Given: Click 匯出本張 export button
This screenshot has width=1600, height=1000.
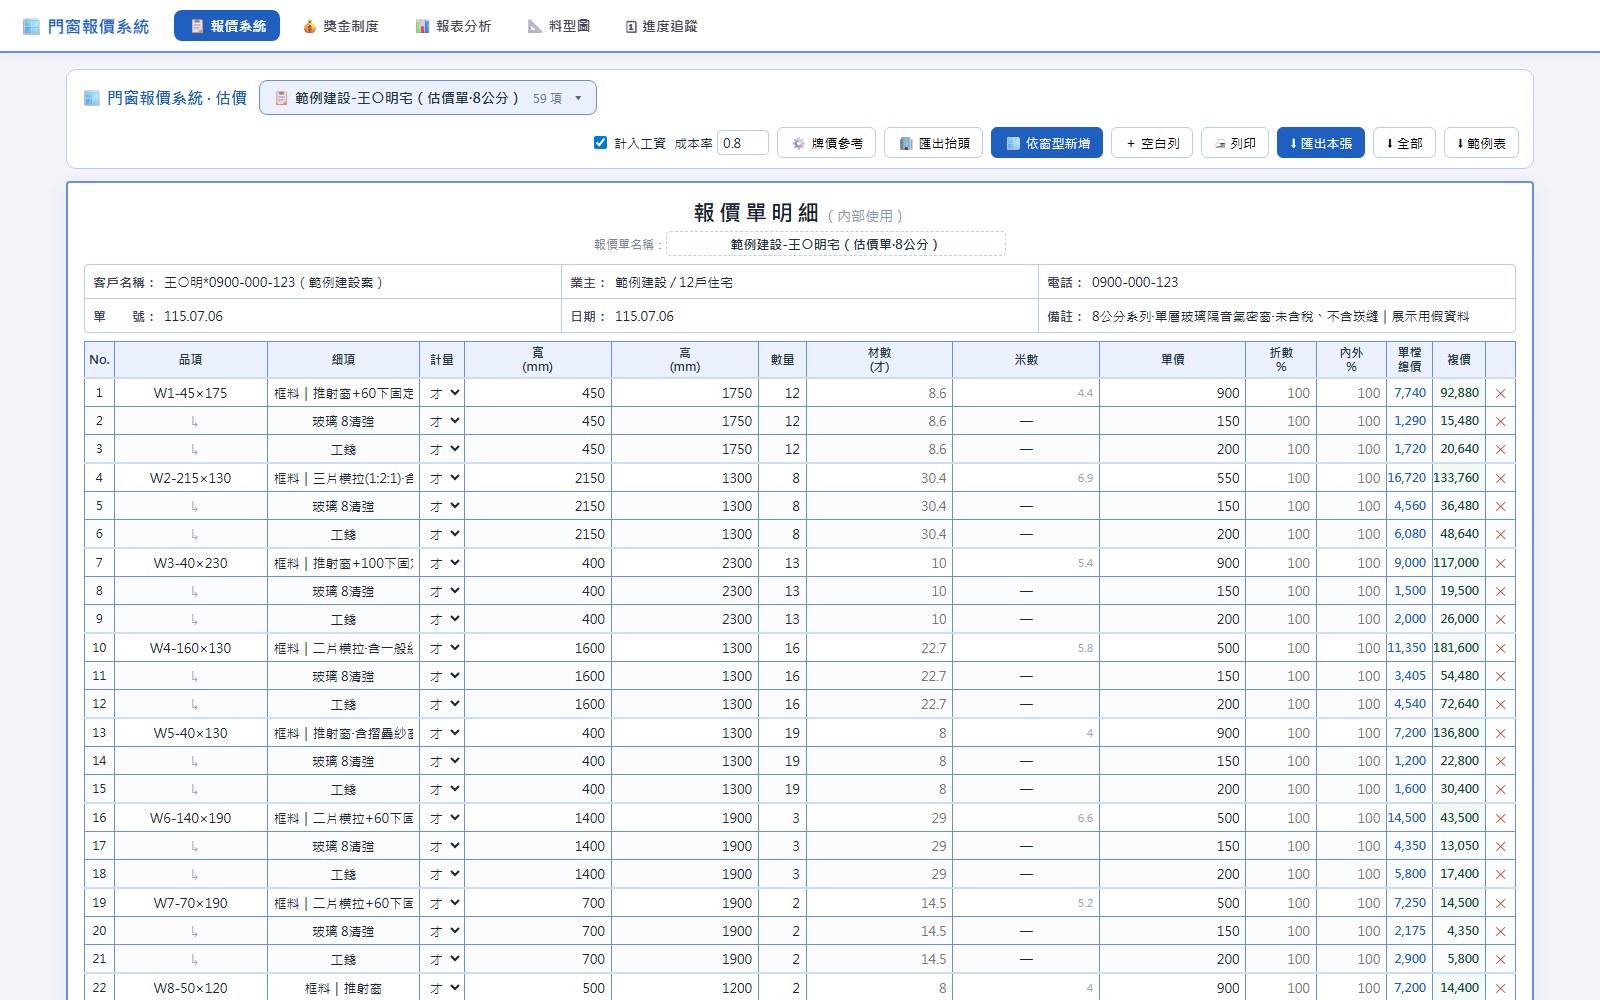Looking at the screenshot, I should pos(1321,143).
